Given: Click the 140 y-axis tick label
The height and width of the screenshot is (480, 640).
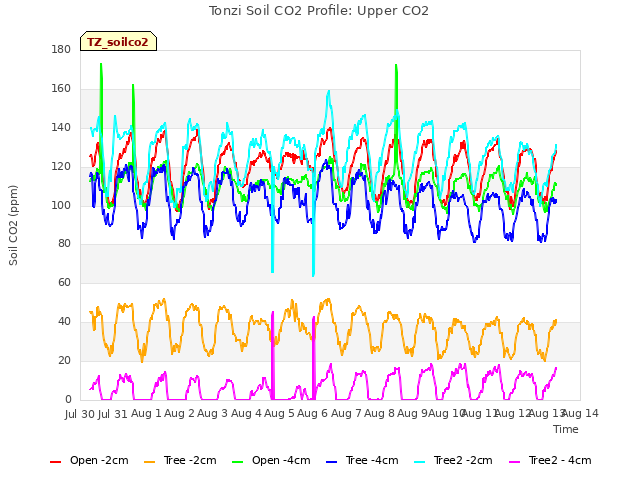Looking at the screenshot, I should click(x=61, y=128).
